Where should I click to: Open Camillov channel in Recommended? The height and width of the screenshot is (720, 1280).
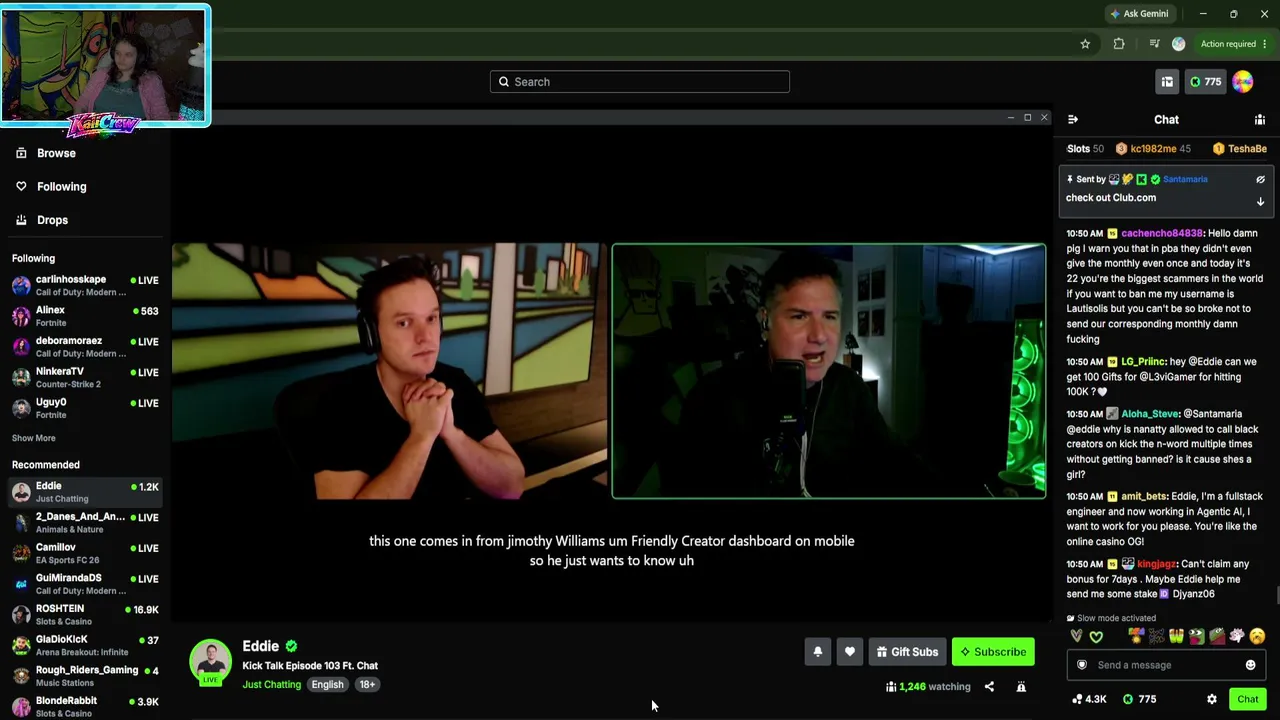point(85,553)
